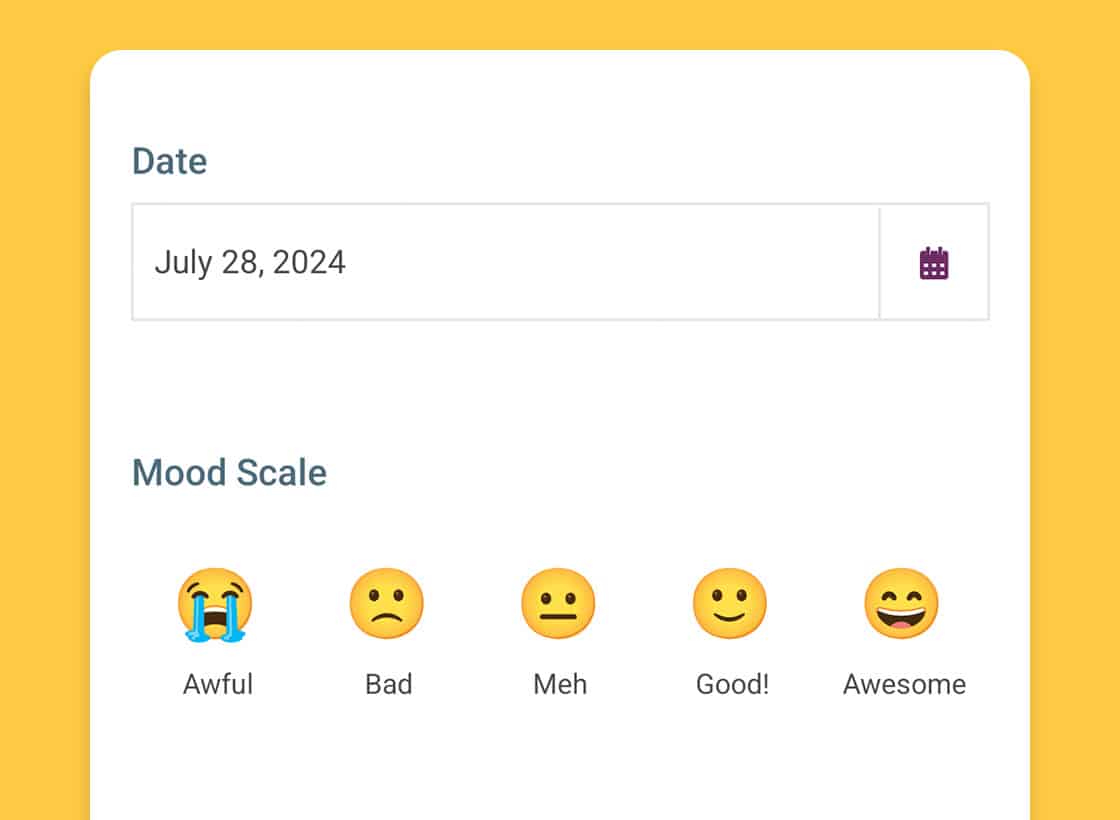Click the "July 28, 2024" date text
Screen dimensions: 1120x820
pyautogui.click(x=250, y=263)
